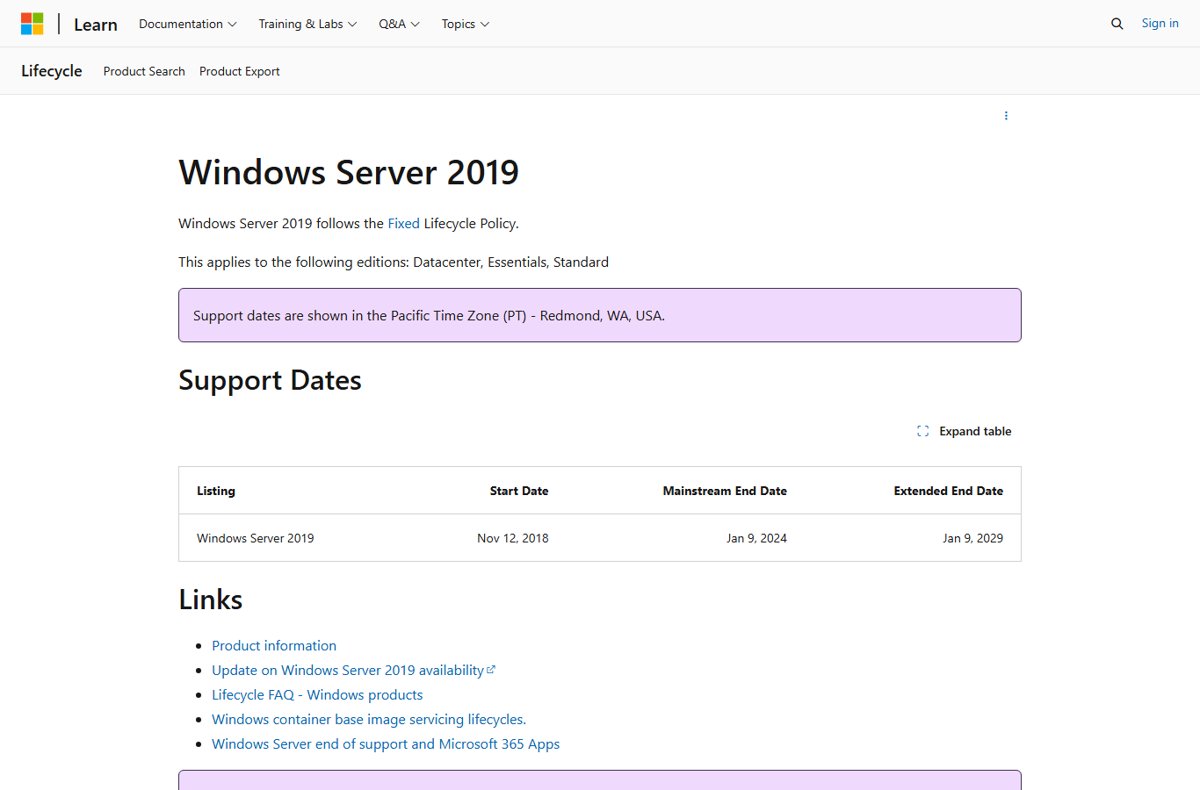Select the Product Export menu item

[239, 71]
